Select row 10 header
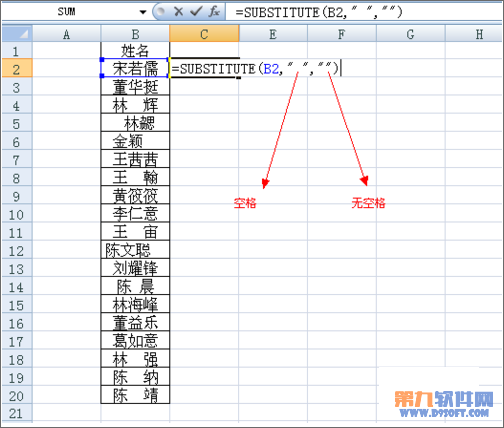 17,213
